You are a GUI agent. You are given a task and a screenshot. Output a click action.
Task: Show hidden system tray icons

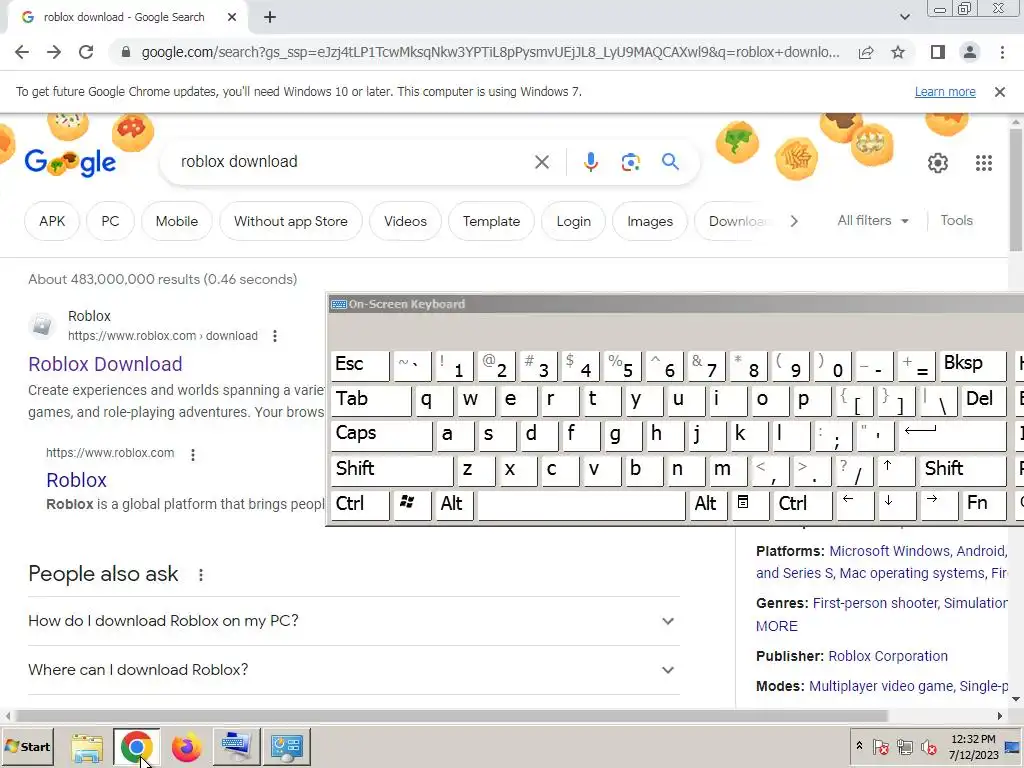point(859,746)
